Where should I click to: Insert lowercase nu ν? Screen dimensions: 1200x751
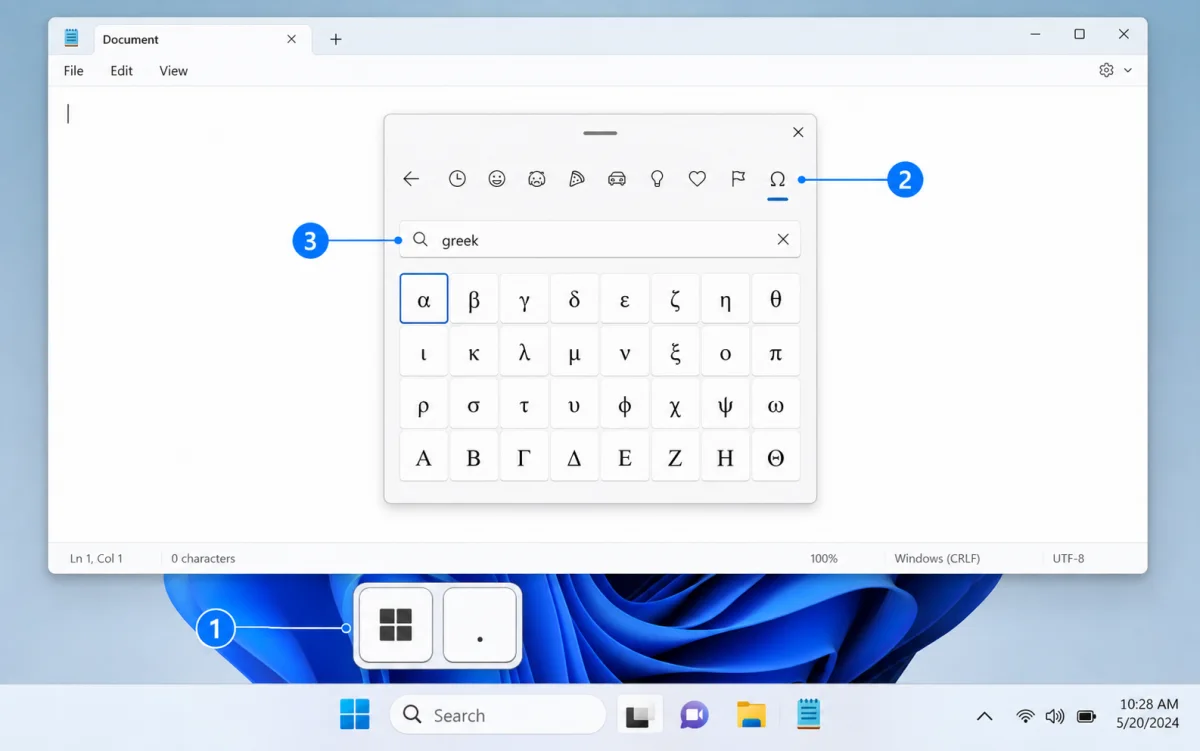pyautogui.click(x=625, y=352)
